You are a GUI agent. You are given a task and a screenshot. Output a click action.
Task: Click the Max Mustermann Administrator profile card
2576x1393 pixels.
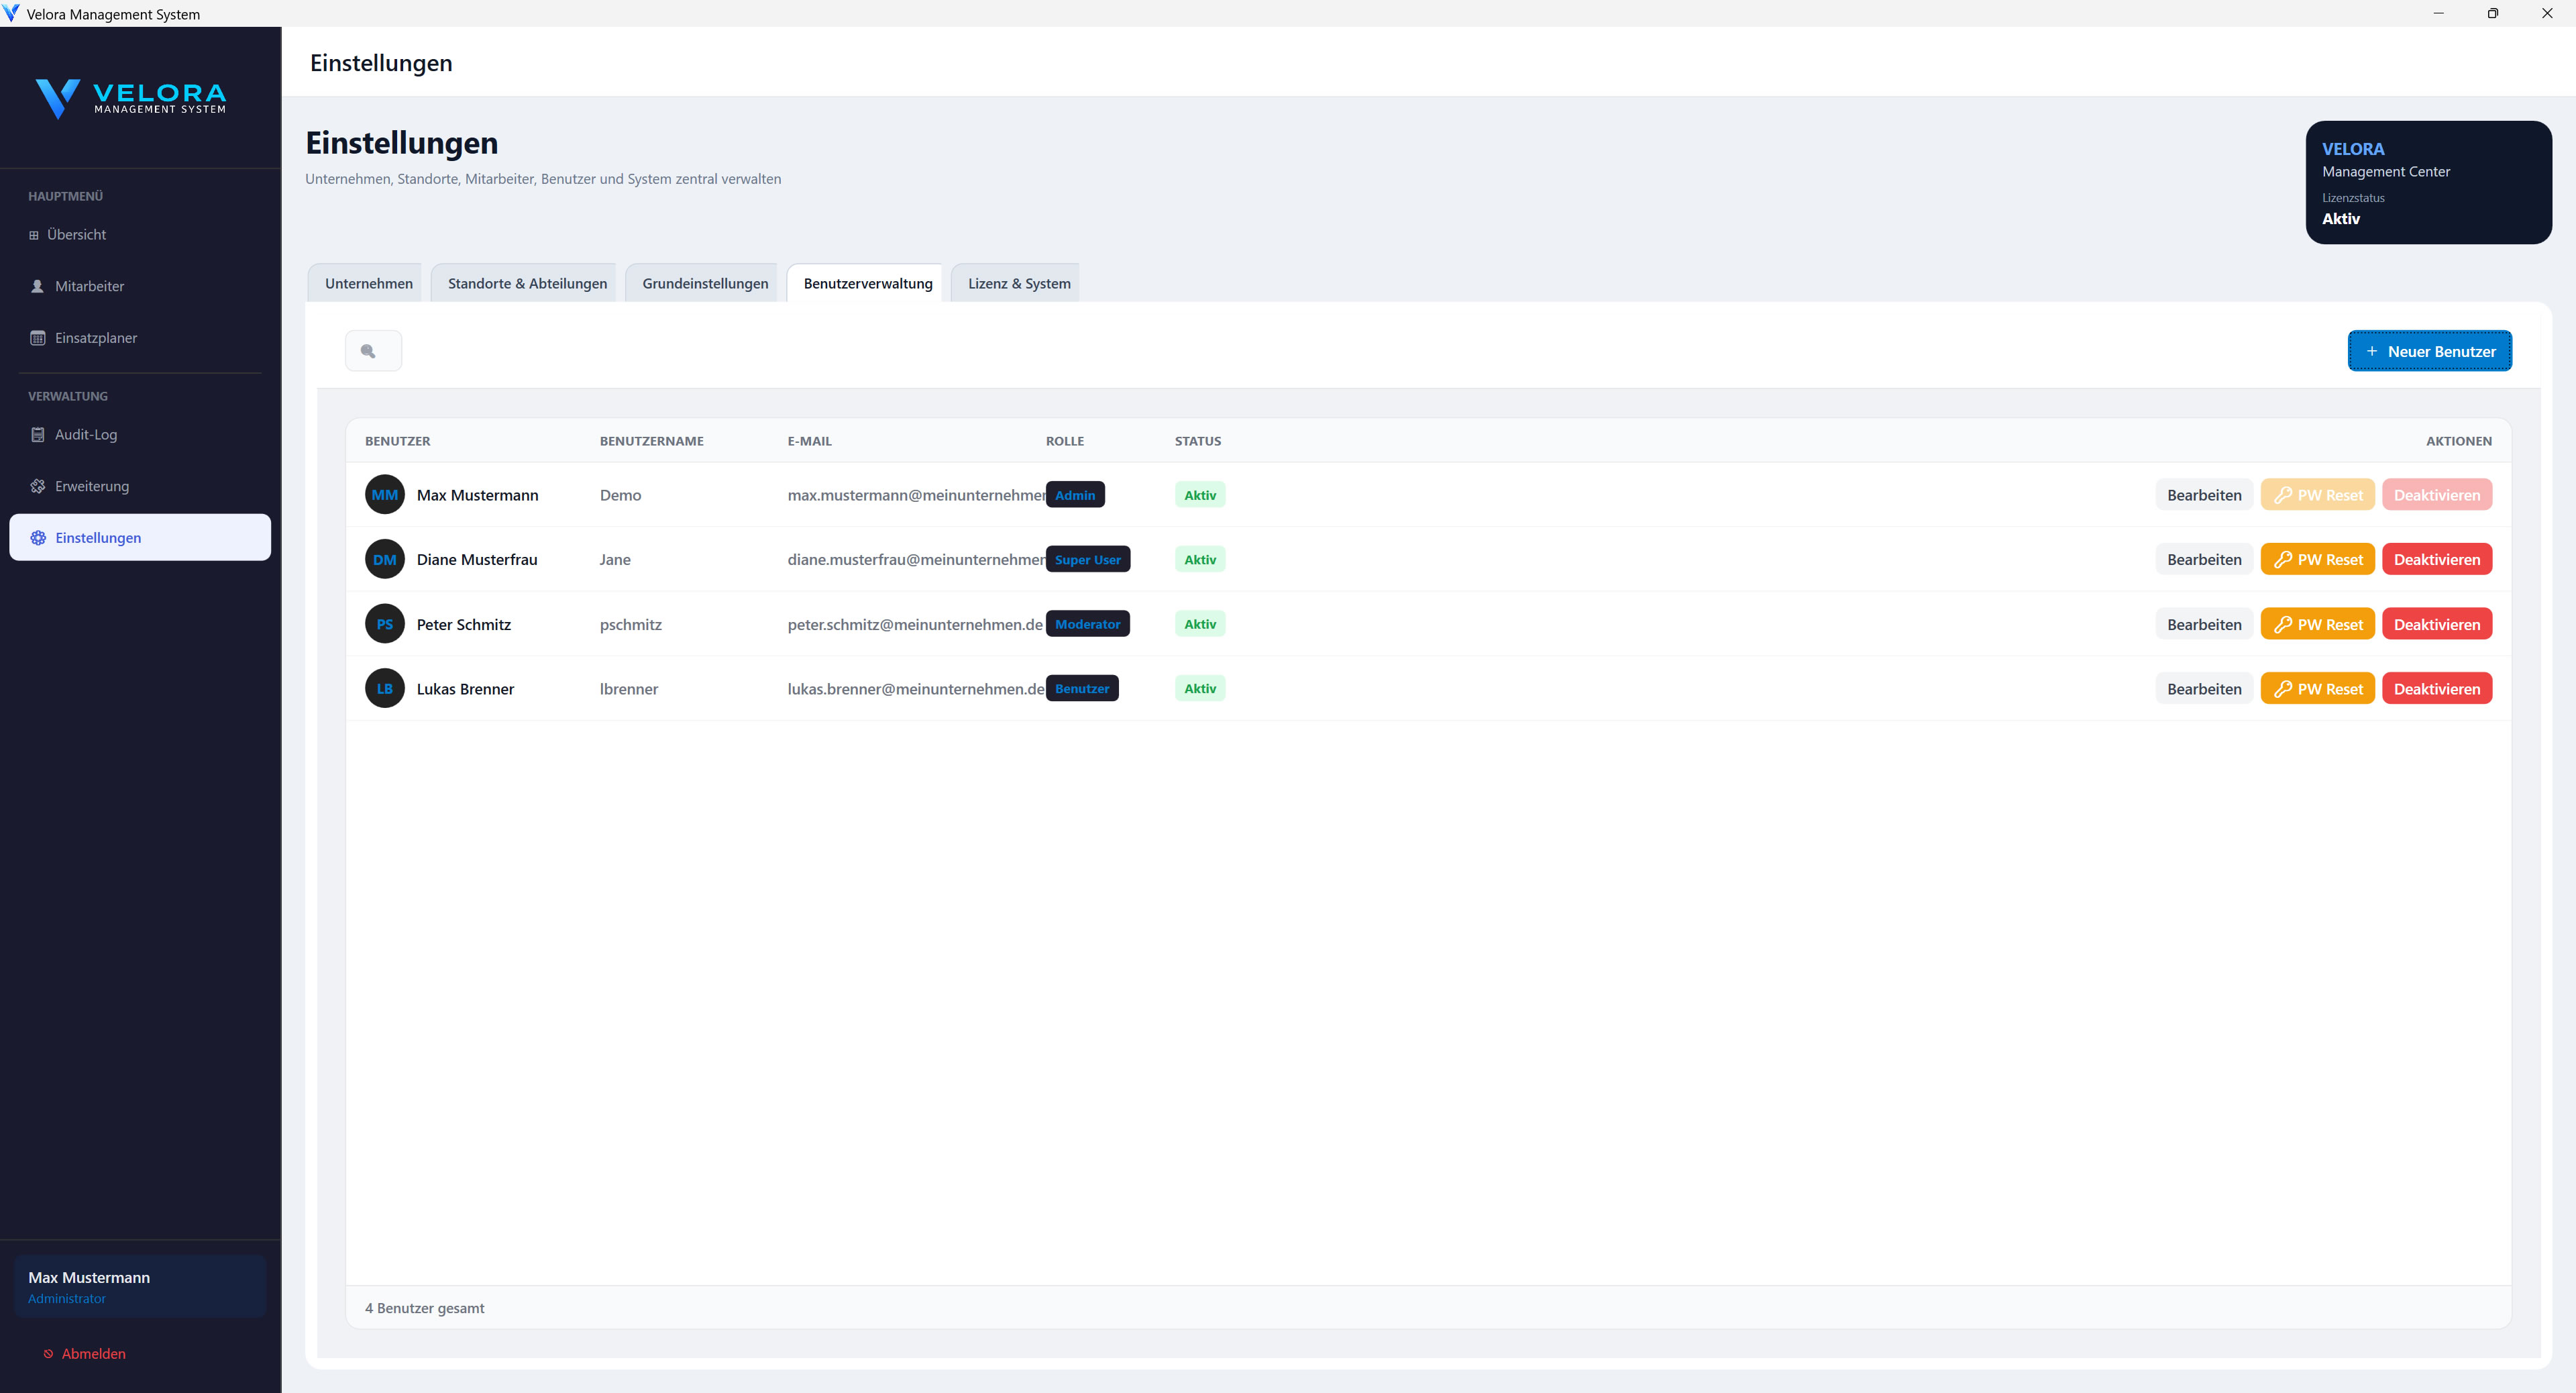click(x=140, y=1286)
